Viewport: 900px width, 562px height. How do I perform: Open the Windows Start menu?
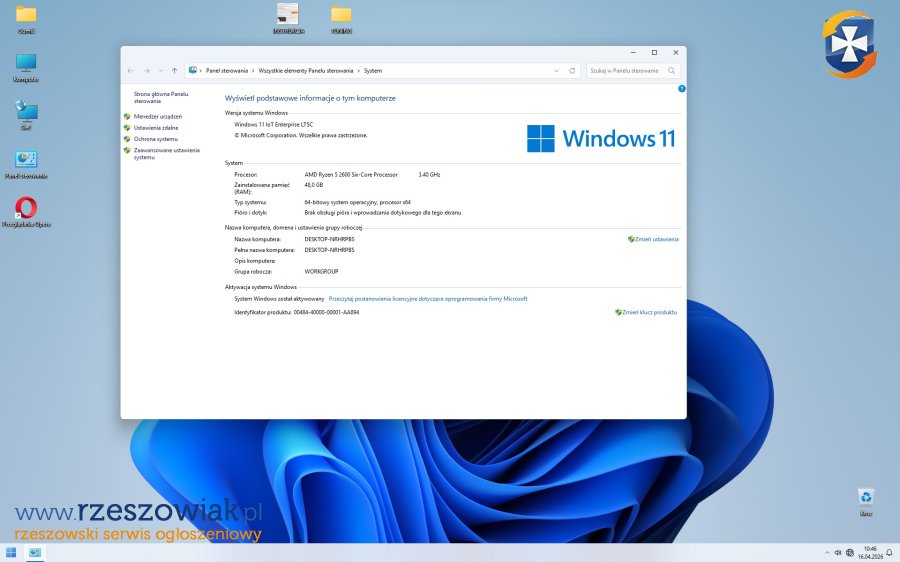11,552
